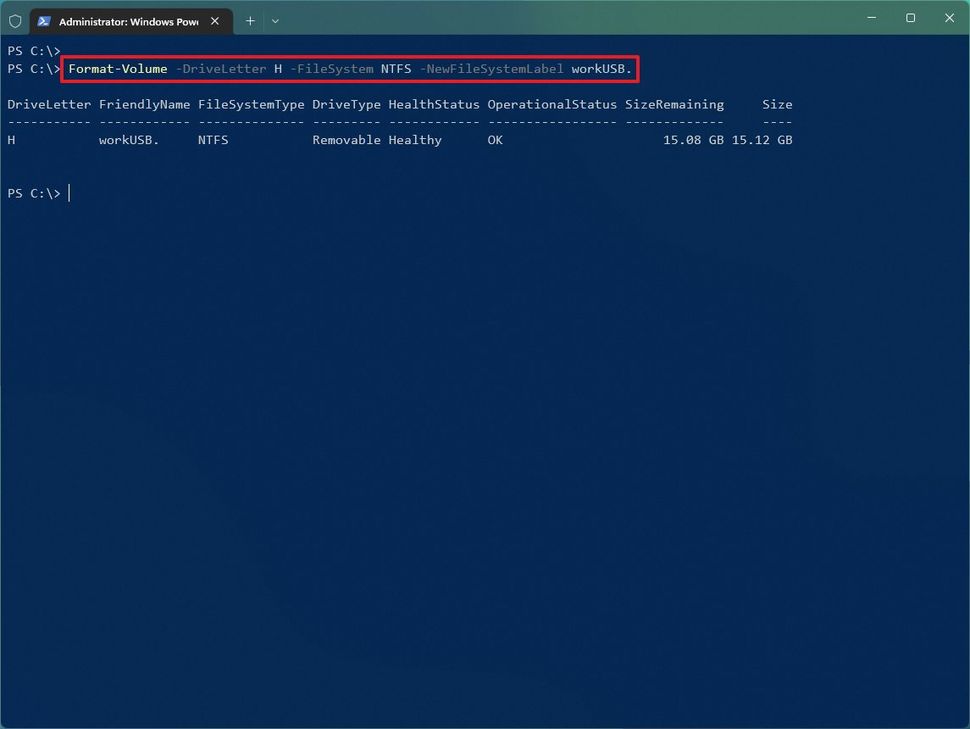
Task: Click the blinking cursor on the prompt line
Action: click(68, 193)
